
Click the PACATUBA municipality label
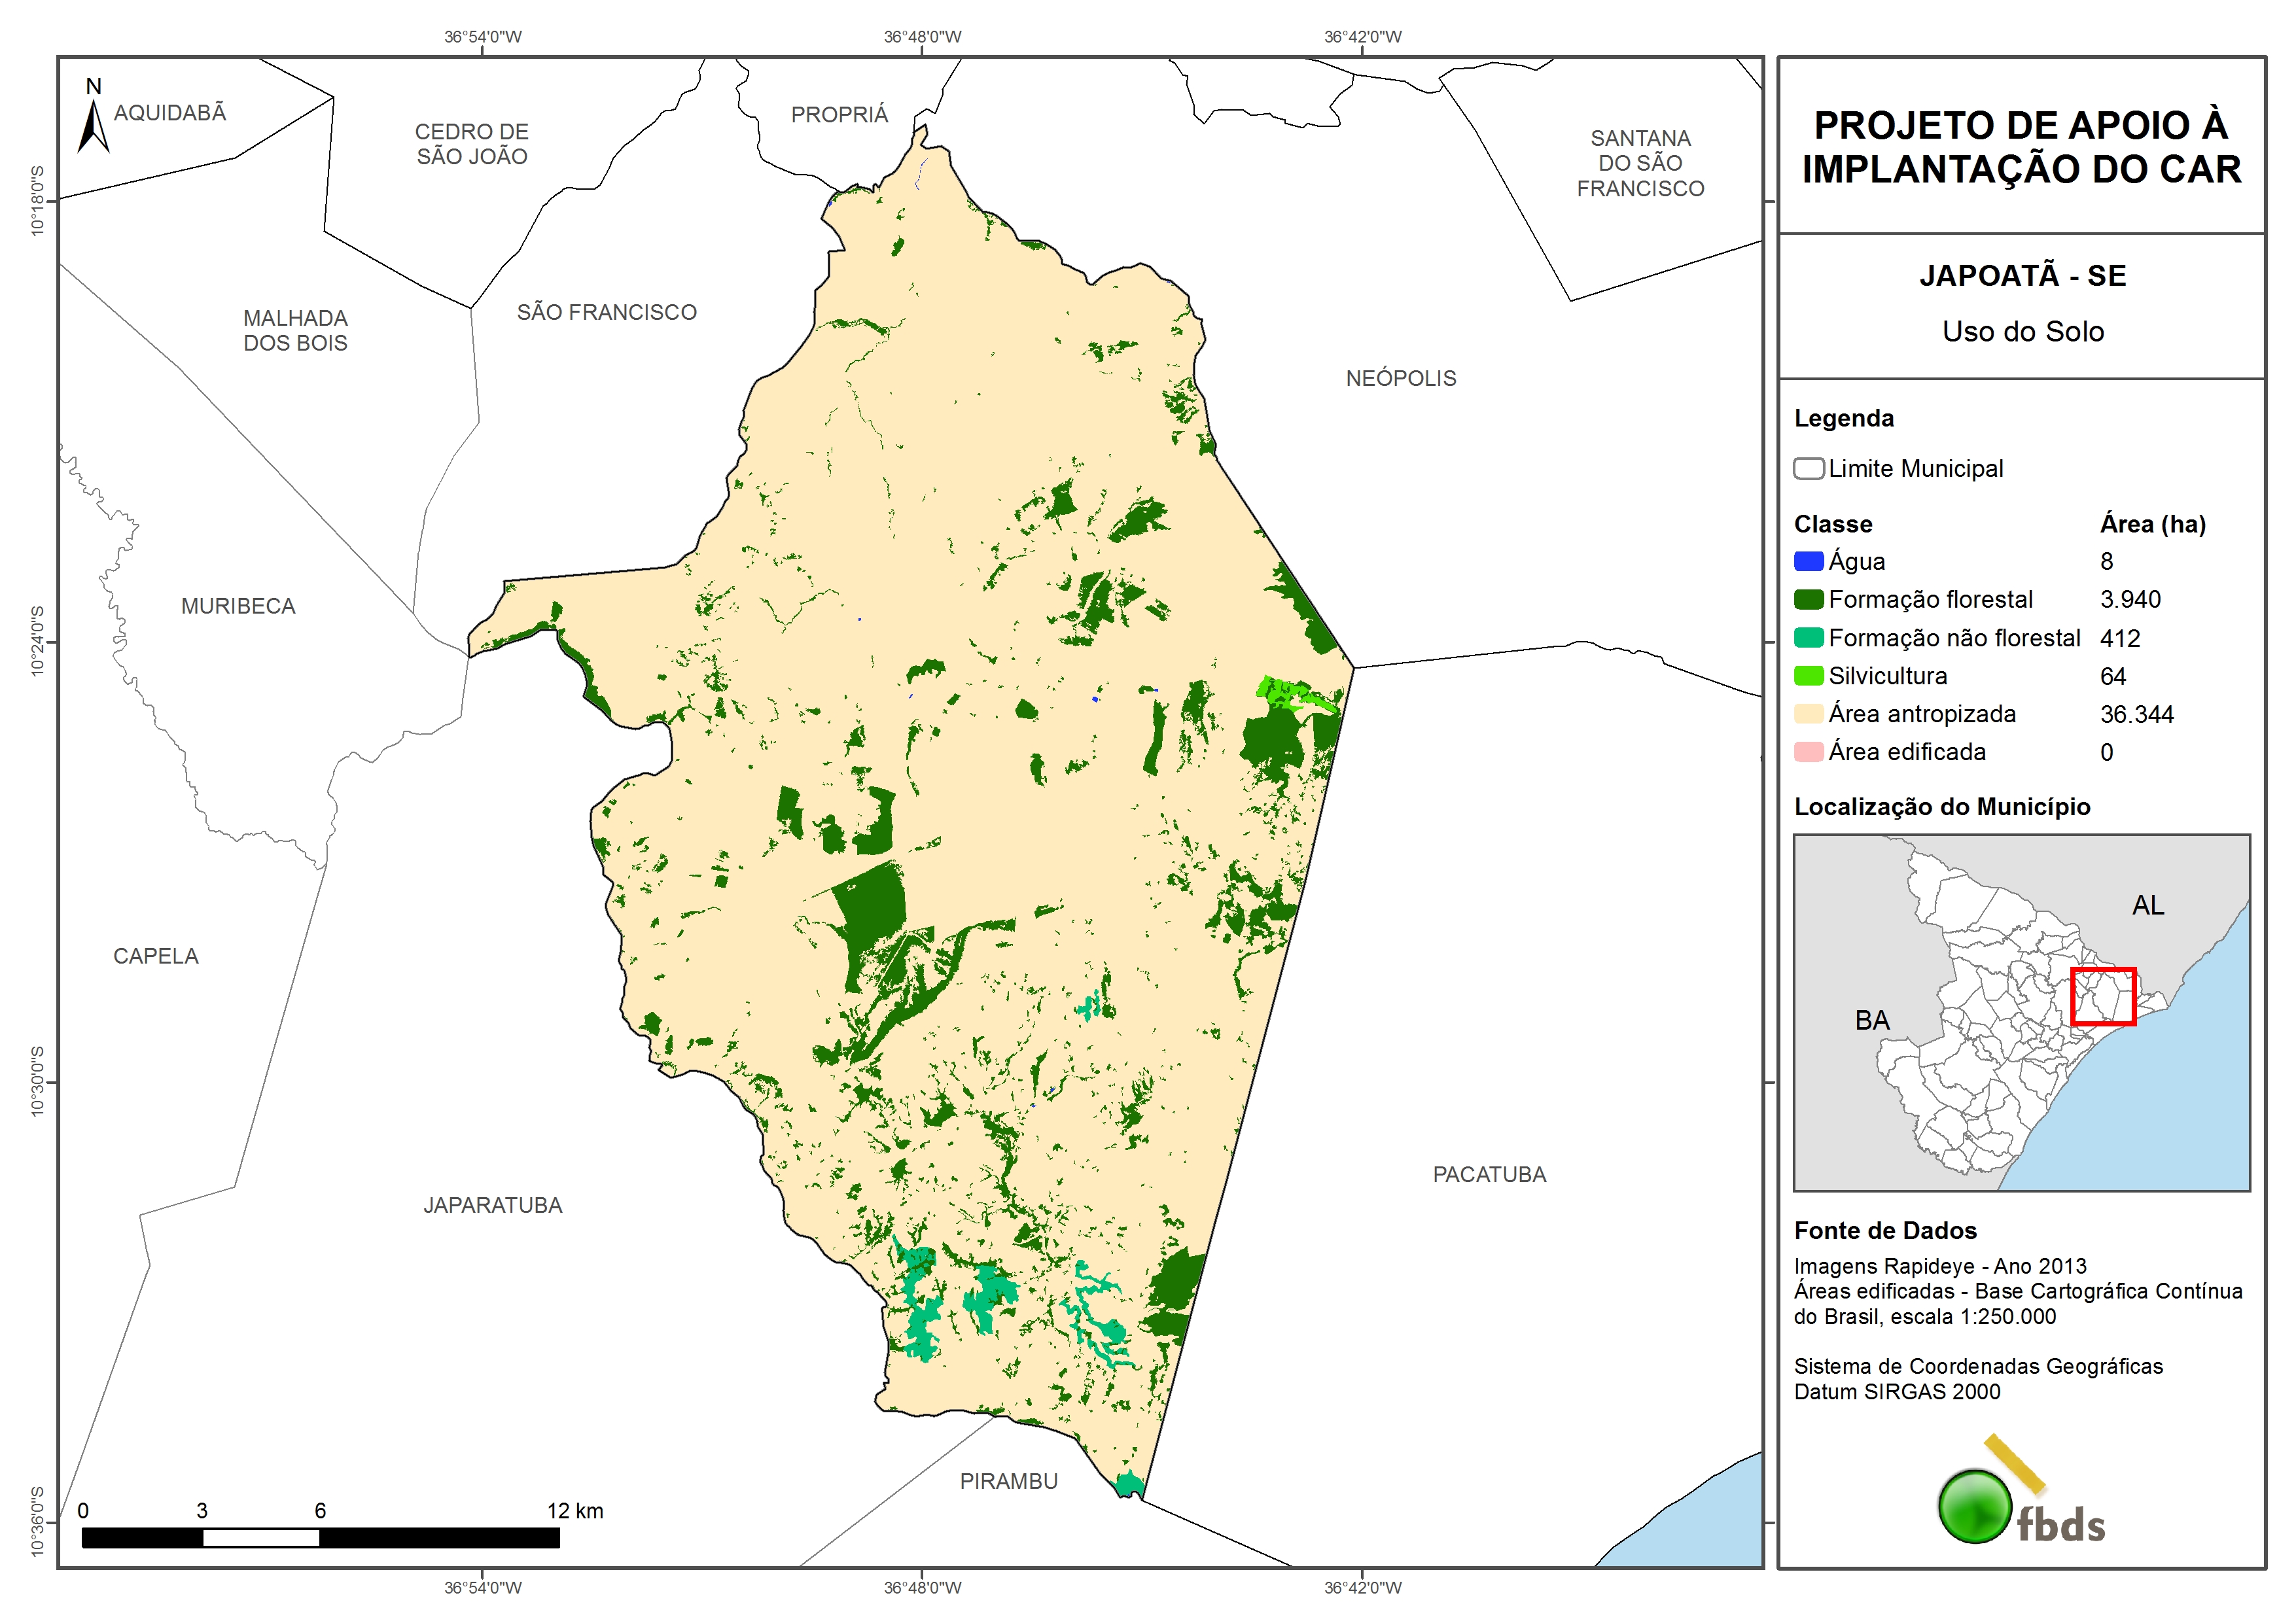[1489, 1174]
